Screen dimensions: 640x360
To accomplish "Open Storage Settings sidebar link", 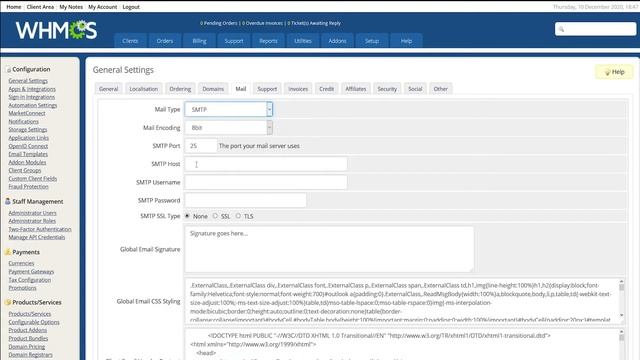I will (x=28, y=129).
